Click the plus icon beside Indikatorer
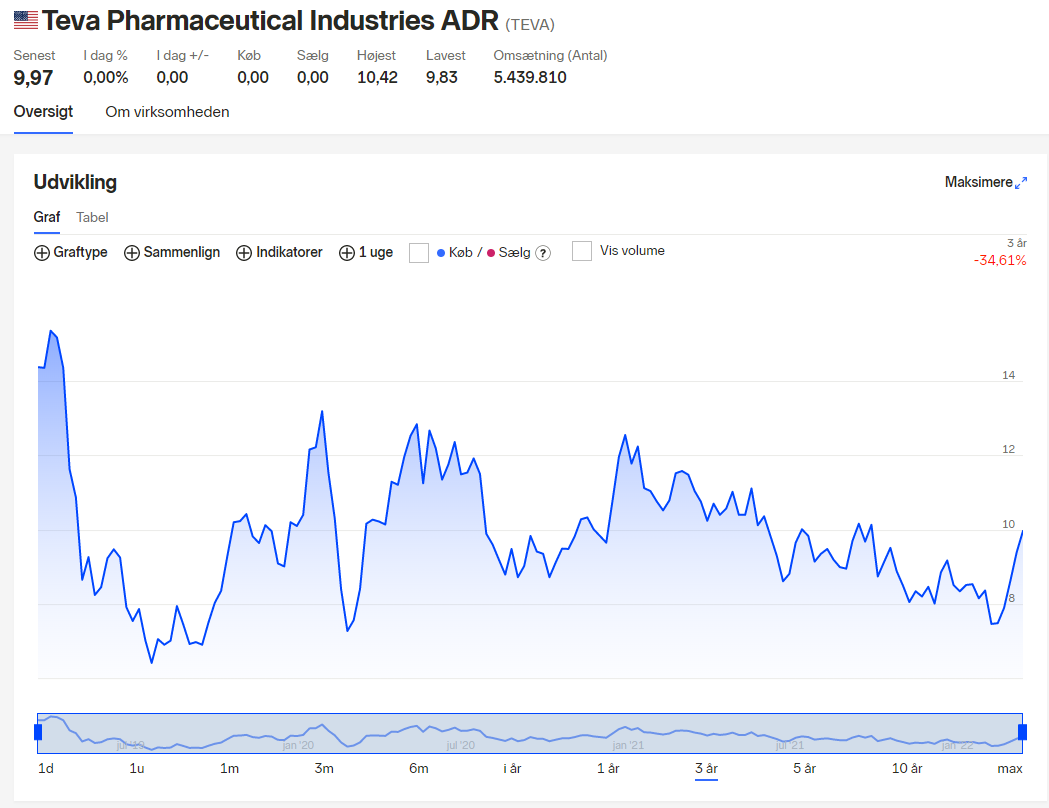The width and height of the screenshot is (1049, 808). pyautogui.click(x=244, y=253)
